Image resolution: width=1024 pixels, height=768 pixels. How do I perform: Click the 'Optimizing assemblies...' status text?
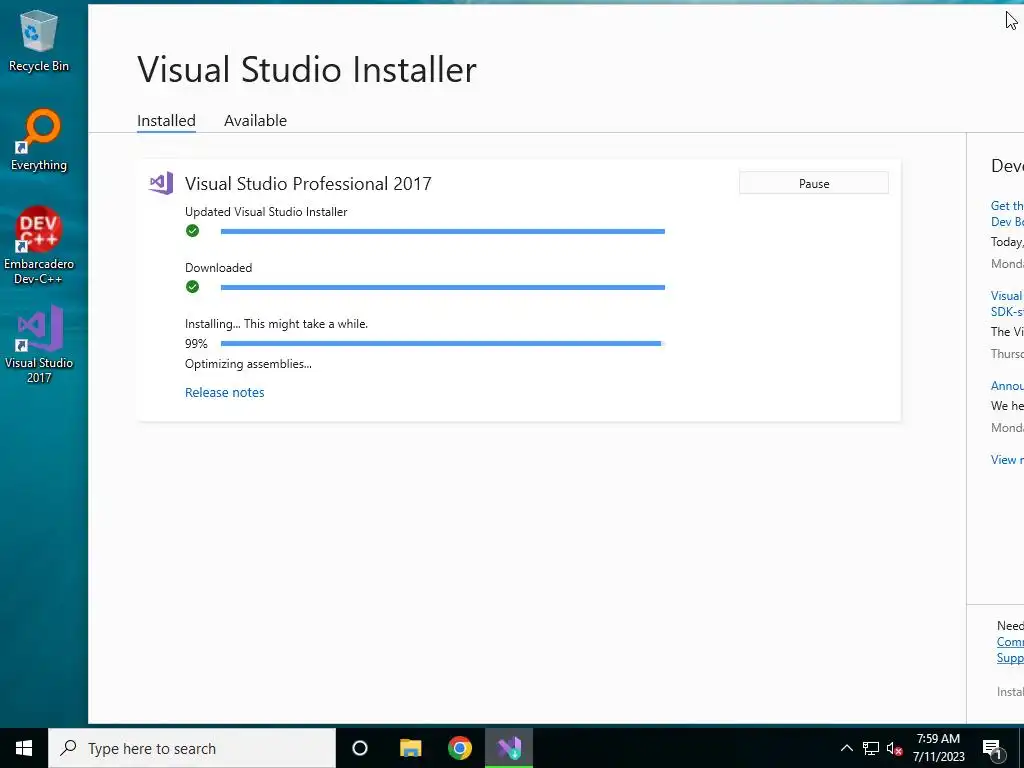tap(248, 364)
